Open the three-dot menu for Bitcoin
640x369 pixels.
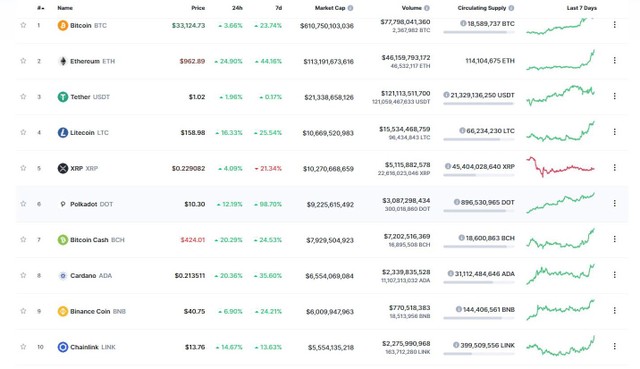click(x=614, y=25)
